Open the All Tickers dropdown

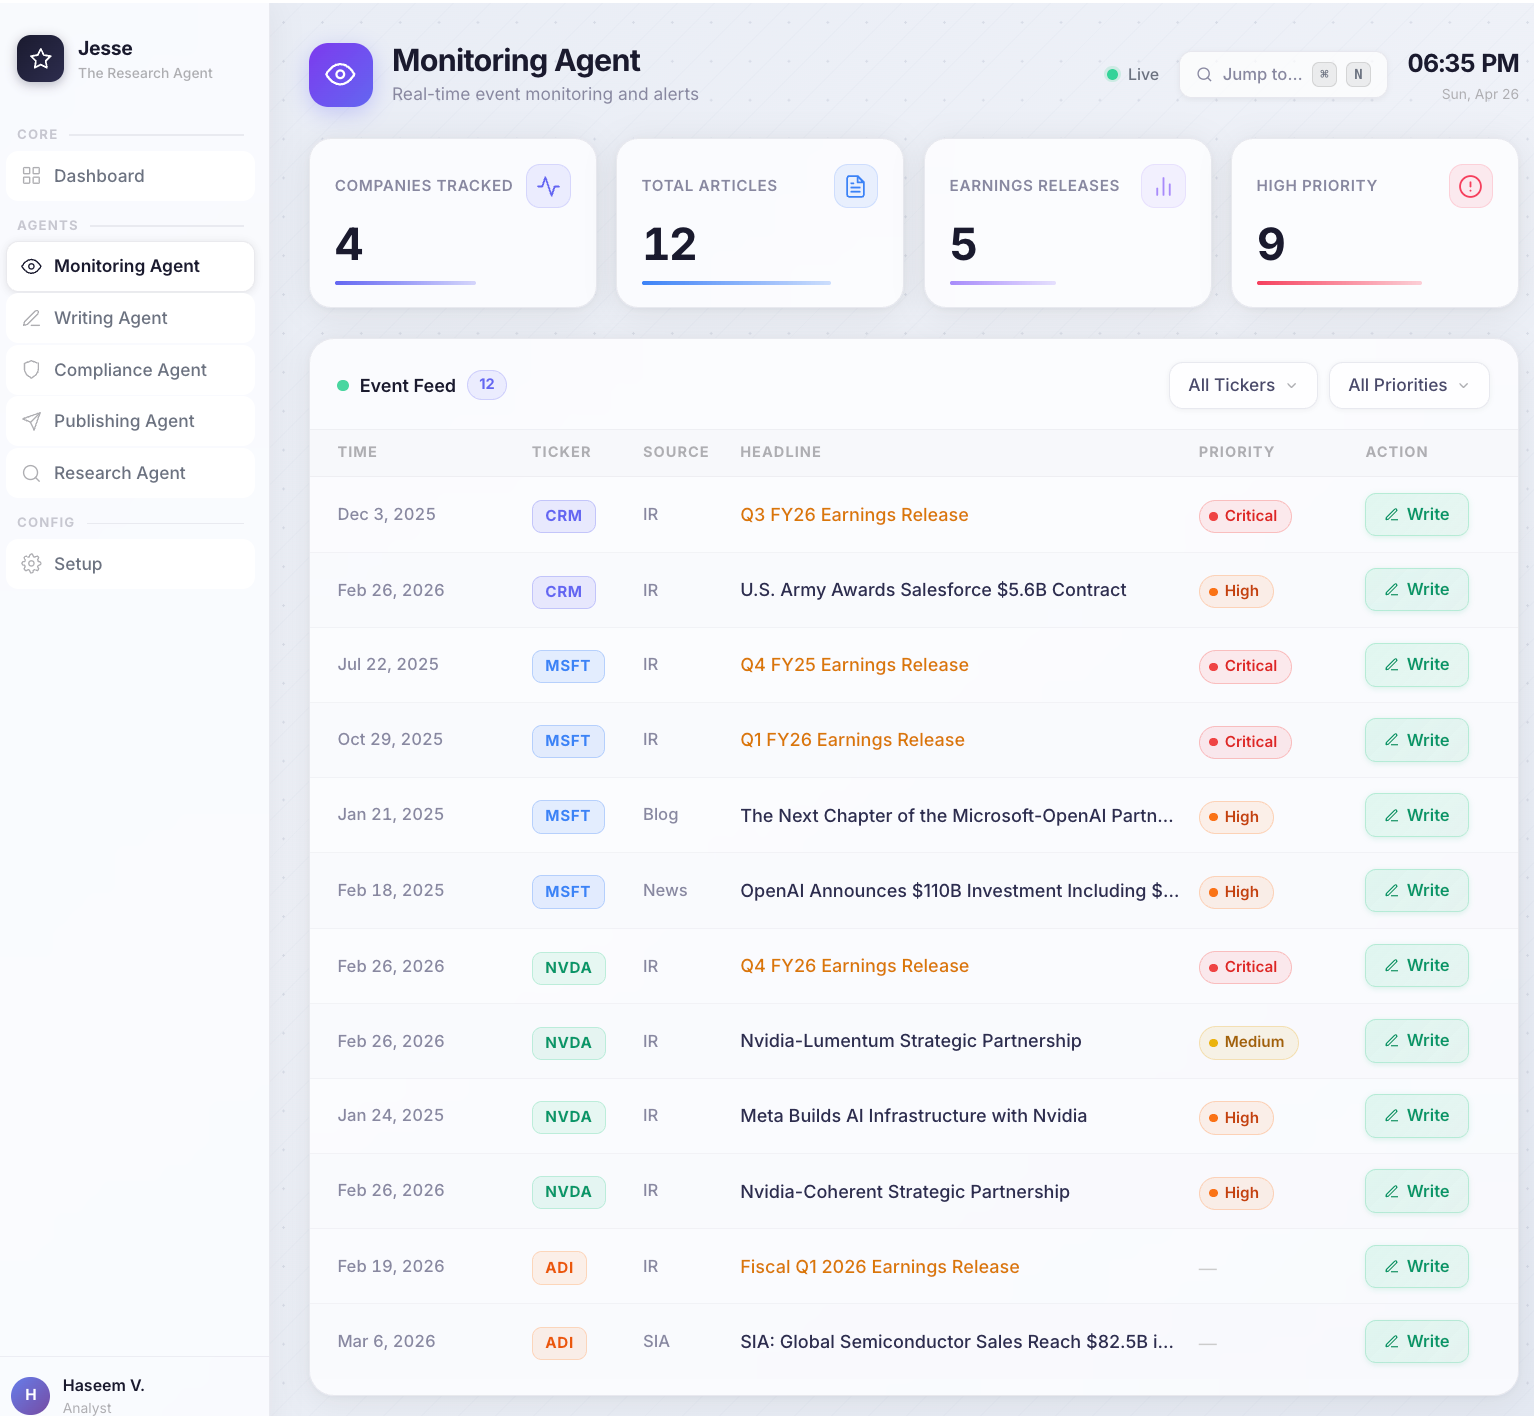(1242, 385)
